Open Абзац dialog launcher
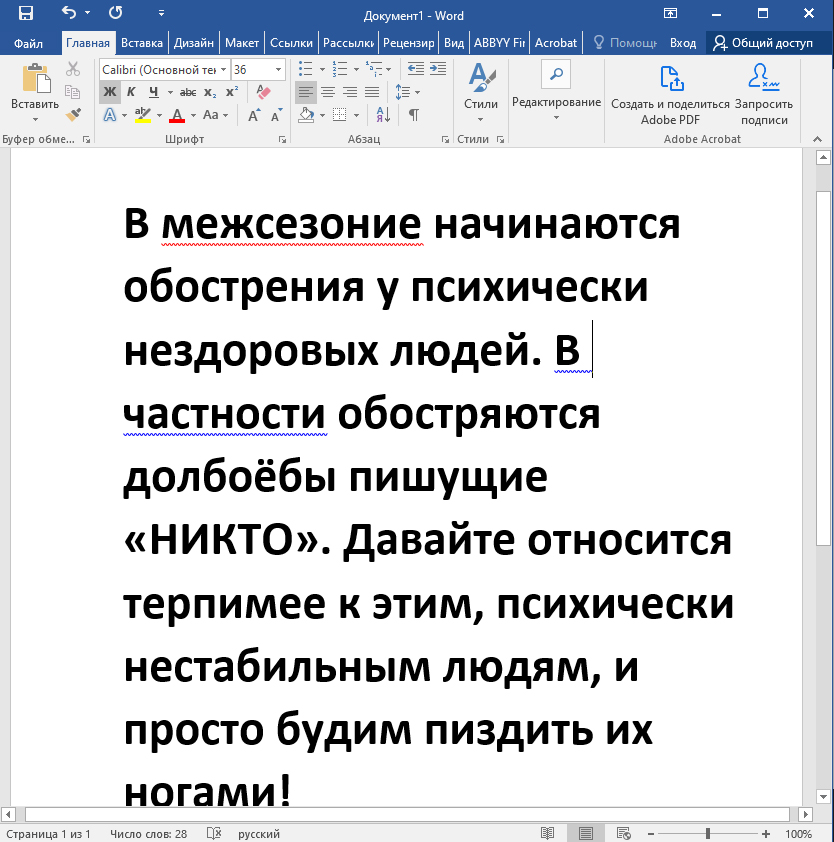The image size is (834, 842). [445, 140]
